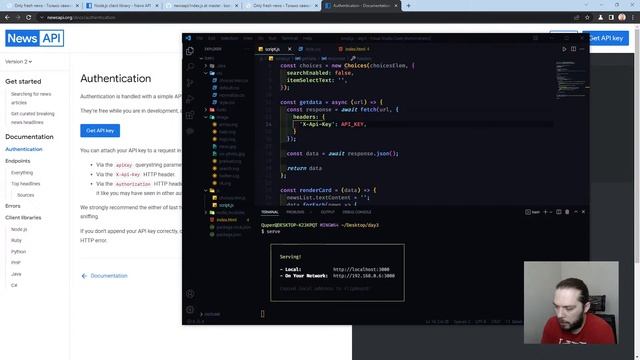640x360 pixels.
Task: Click the News API logo
Action: click(x=35, y=38)
